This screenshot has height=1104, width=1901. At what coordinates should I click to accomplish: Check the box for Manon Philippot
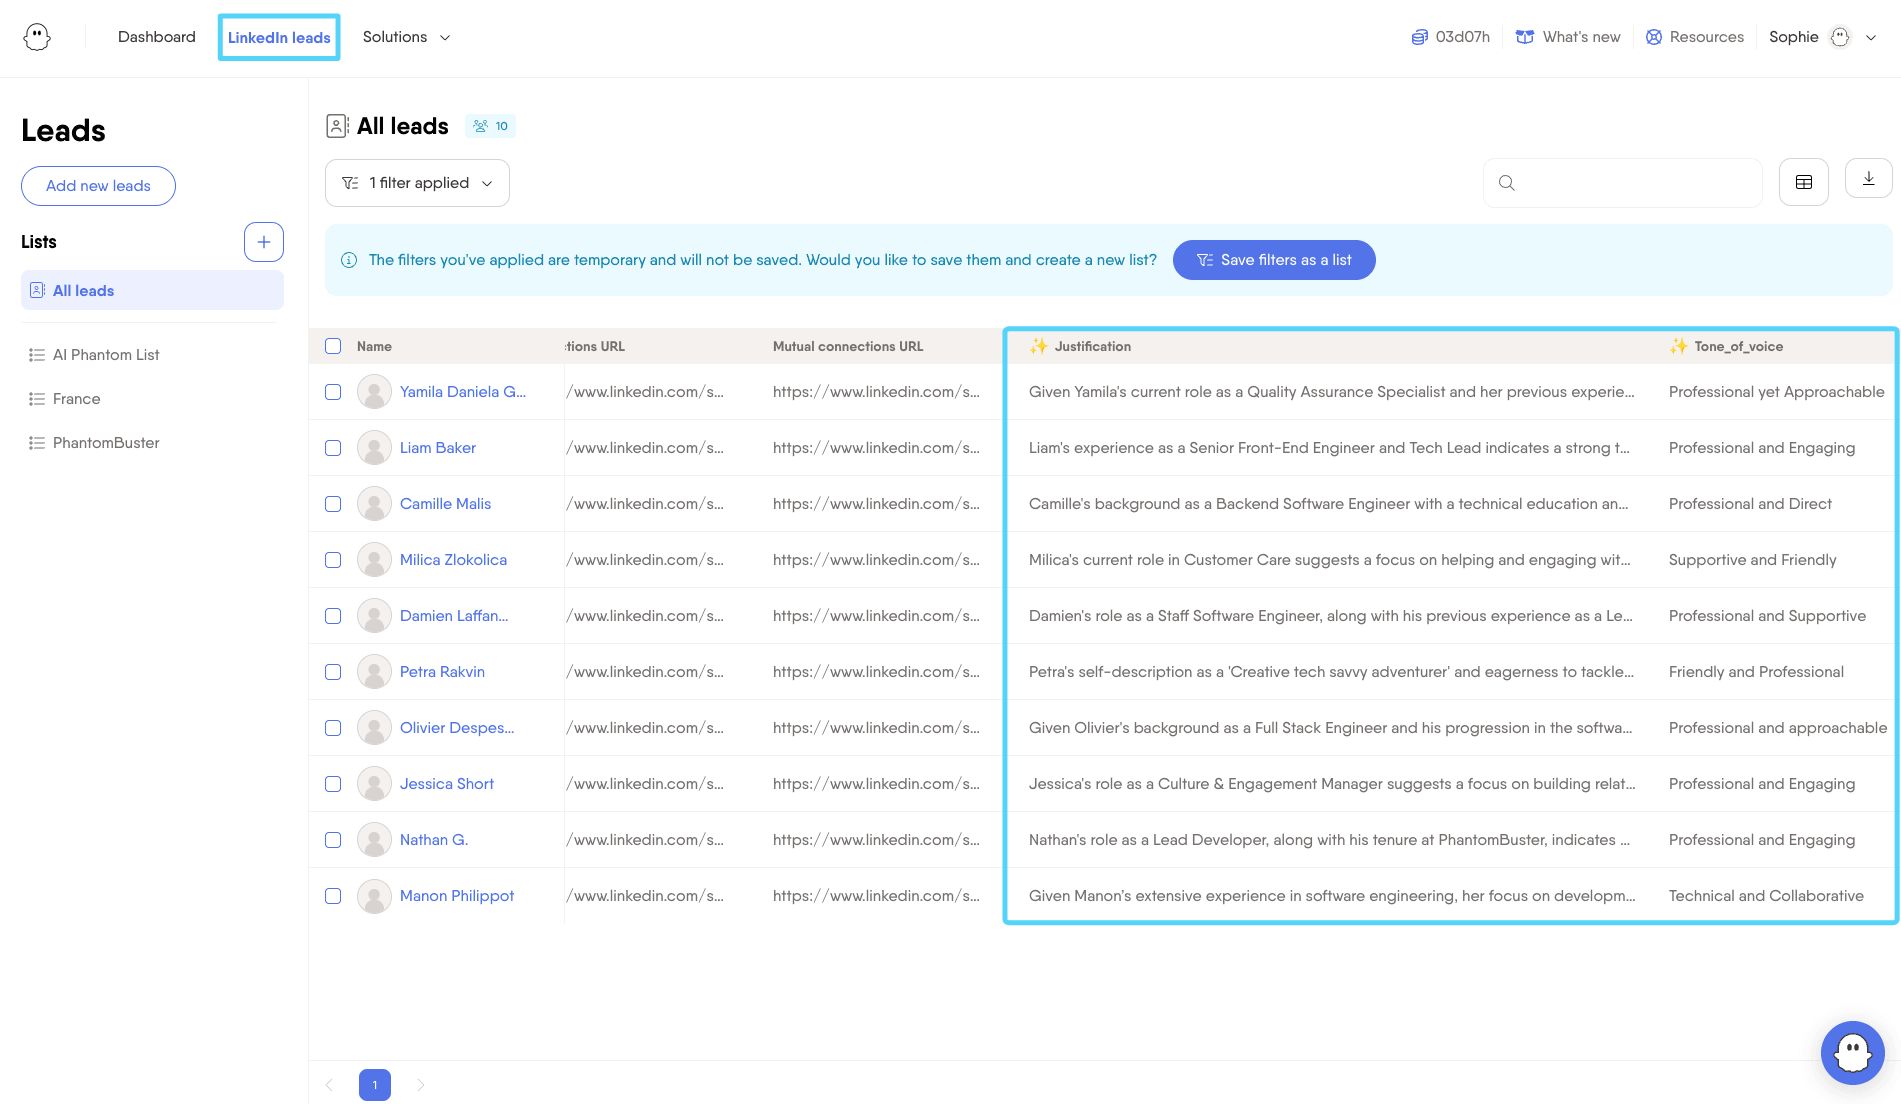pyautogui.click(x=333, y=896)
